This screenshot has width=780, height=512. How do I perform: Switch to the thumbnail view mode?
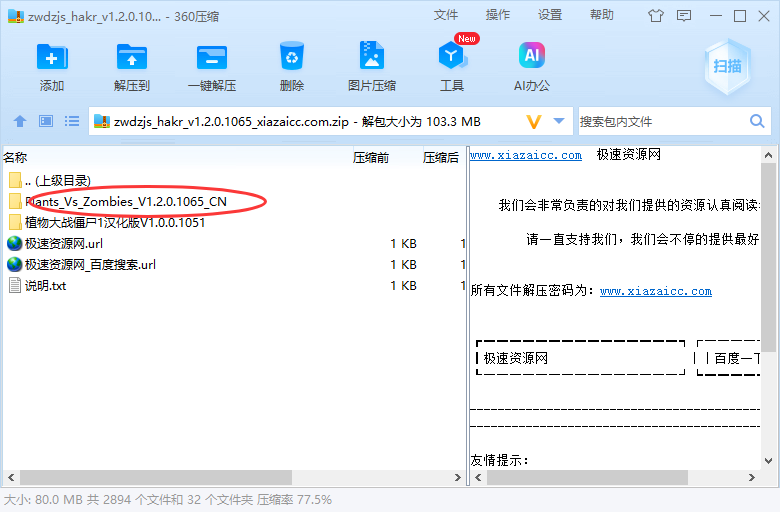46,121
